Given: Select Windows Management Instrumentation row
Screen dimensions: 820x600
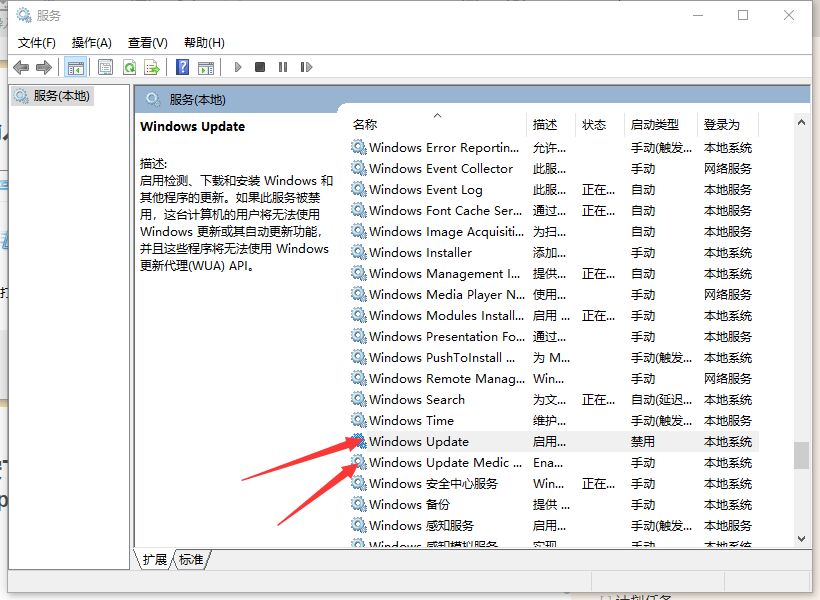Looking at the screenshot, I should [553, 273].
